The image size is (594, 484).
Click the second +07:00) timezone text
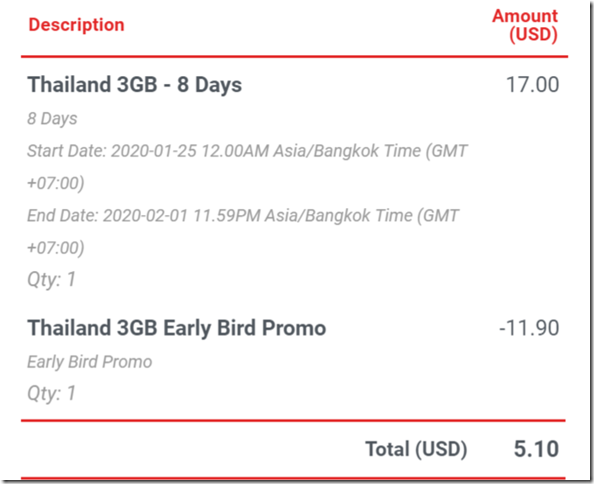pyautogui.click(x=56, y=248)
